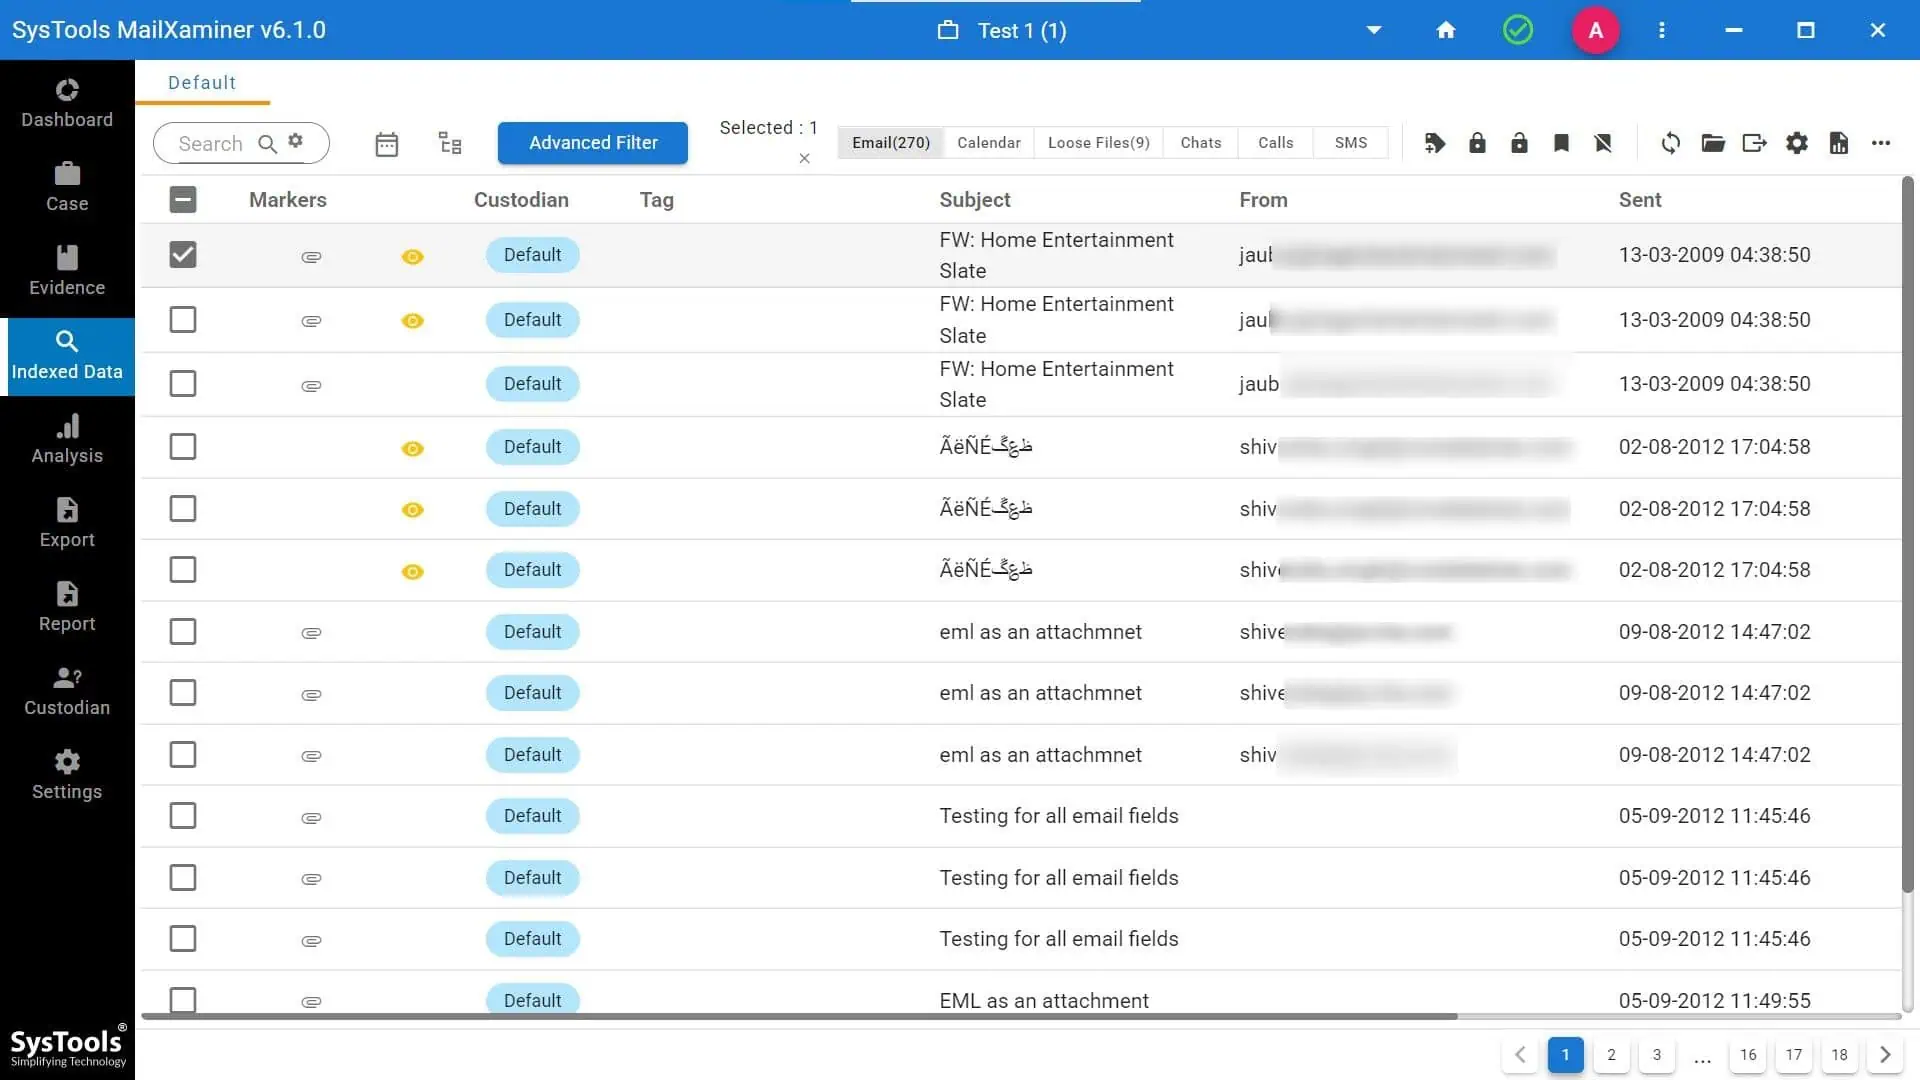Screen dimensions: 1920x1080
Task: Expand the Test 1 (1) case dropdown arrow
Action: pos(1374,30)
